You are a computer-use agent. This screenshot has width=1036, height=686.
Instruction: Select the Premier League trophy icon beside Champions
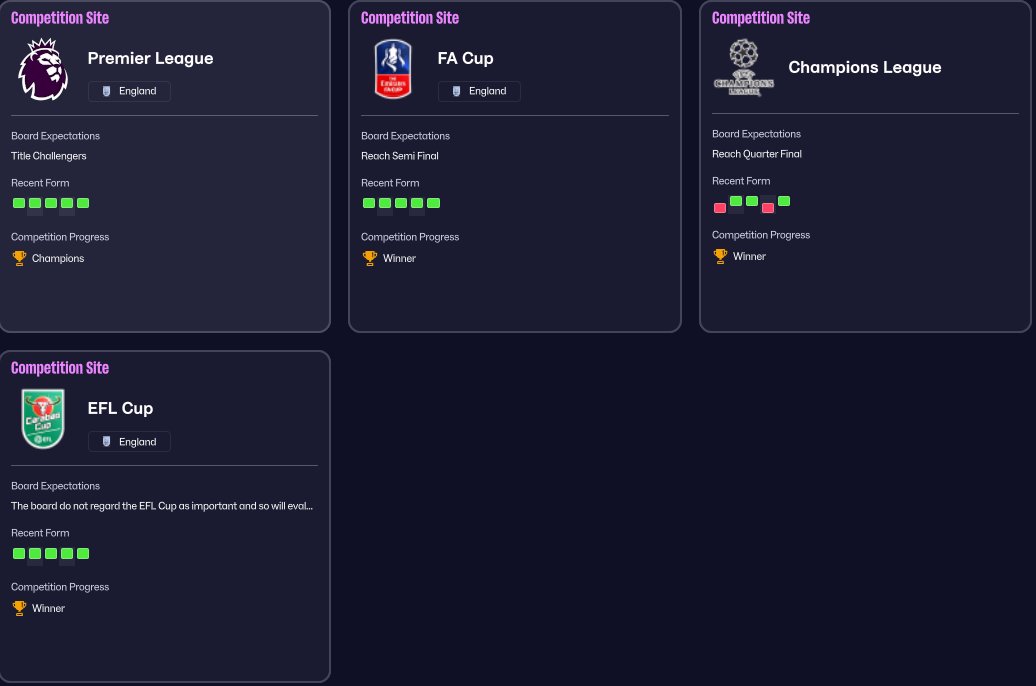point(19,258)
